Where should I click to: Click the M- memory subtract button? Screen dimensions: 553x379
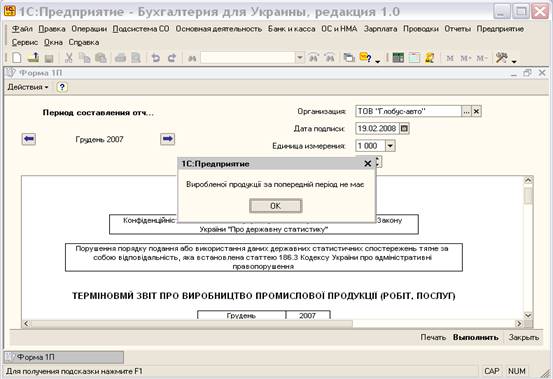[482, 58]
